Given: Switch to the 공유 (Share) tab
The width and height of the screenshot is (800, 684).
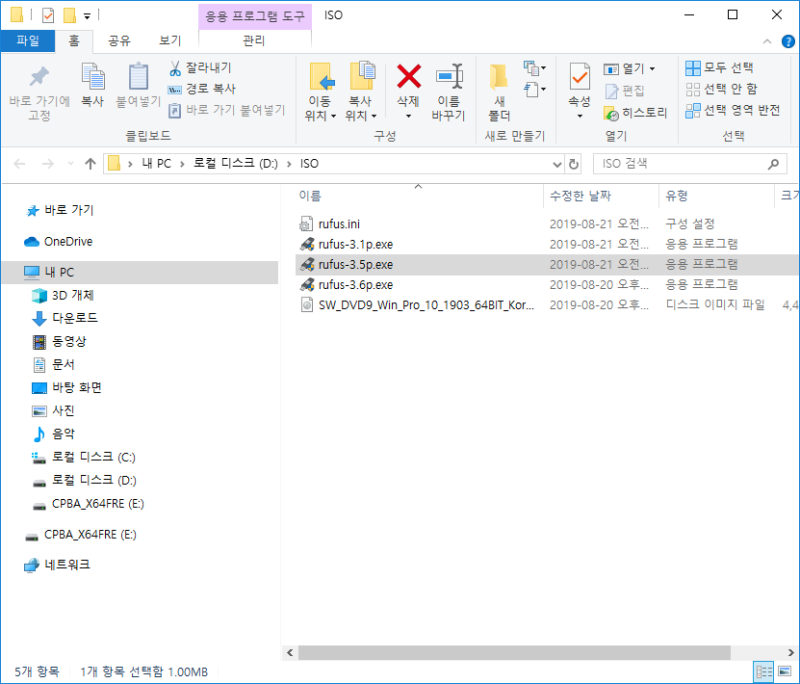Looking at the screenshot, I should pyautogui.click(x=119, y=41).
